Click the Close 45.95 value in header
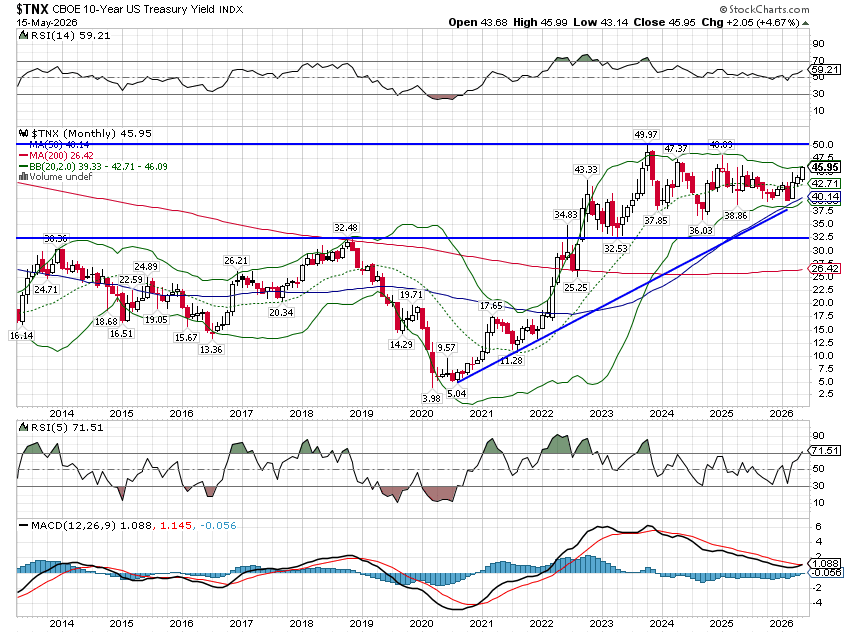This screenshot has height=633, width=850. click(x=664, y=22)
